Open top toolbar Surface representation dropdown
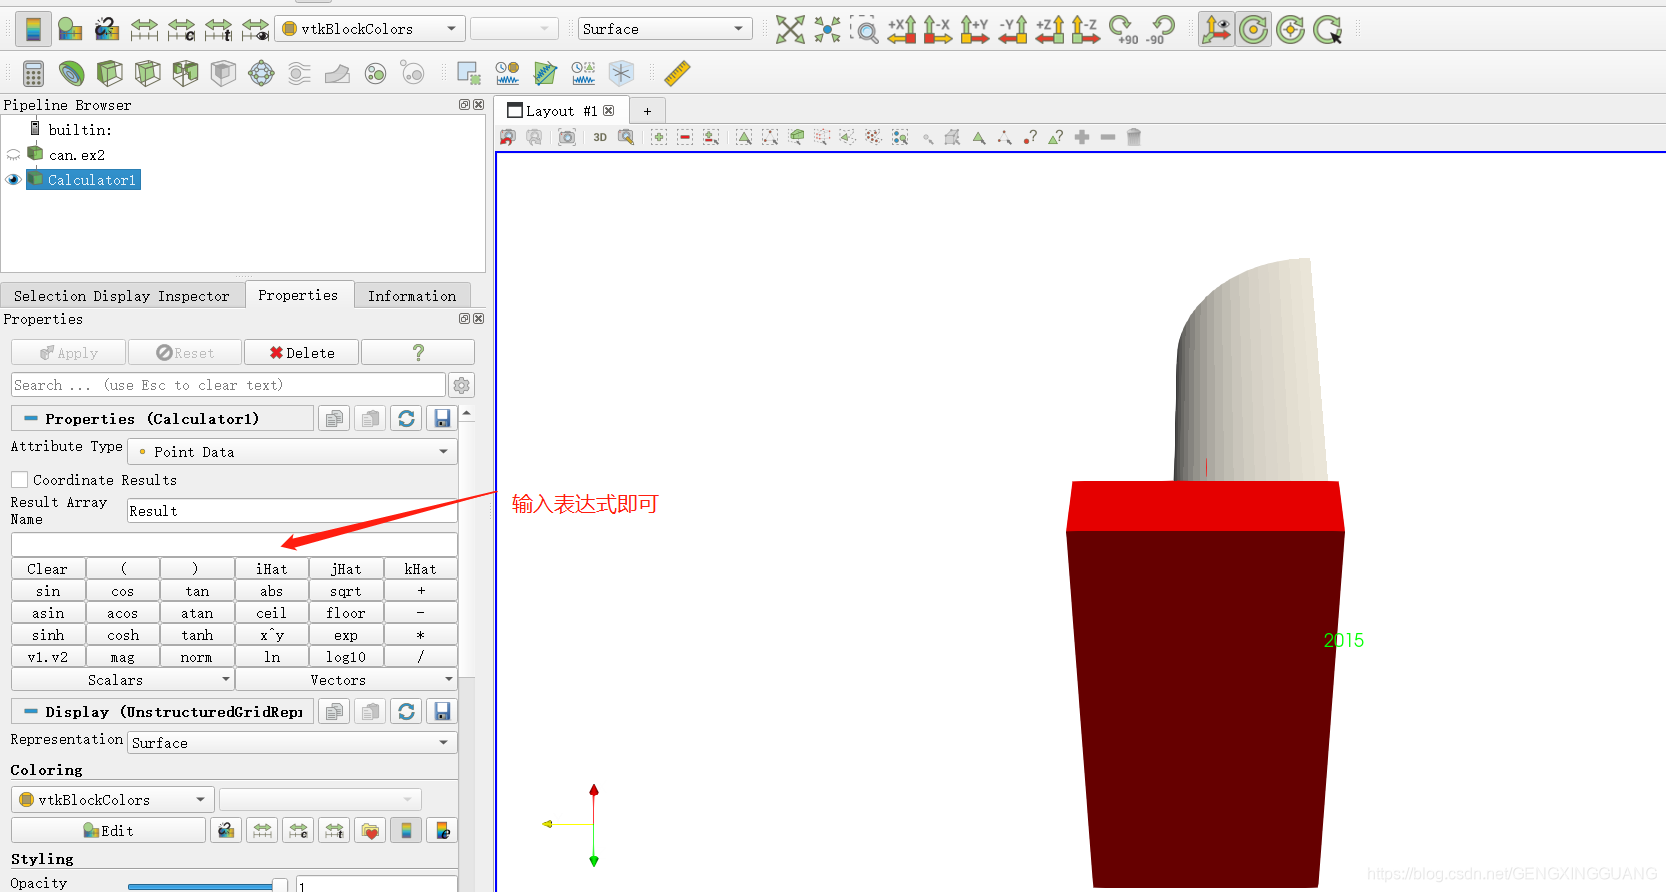 (665, 29)
